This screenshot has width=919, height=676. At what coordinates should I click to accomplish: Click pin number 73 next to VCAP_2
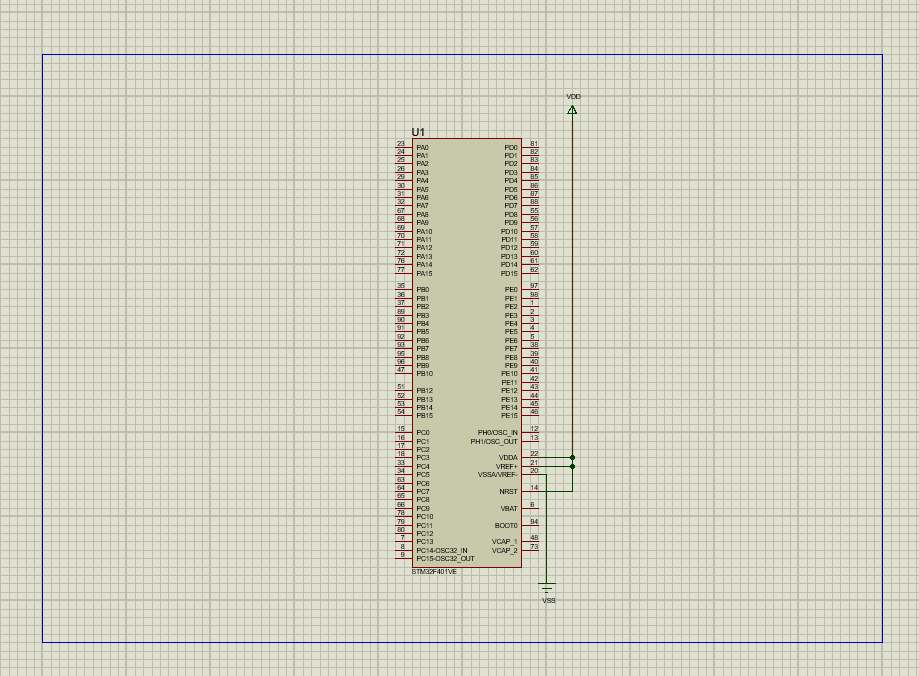[534, 546]
